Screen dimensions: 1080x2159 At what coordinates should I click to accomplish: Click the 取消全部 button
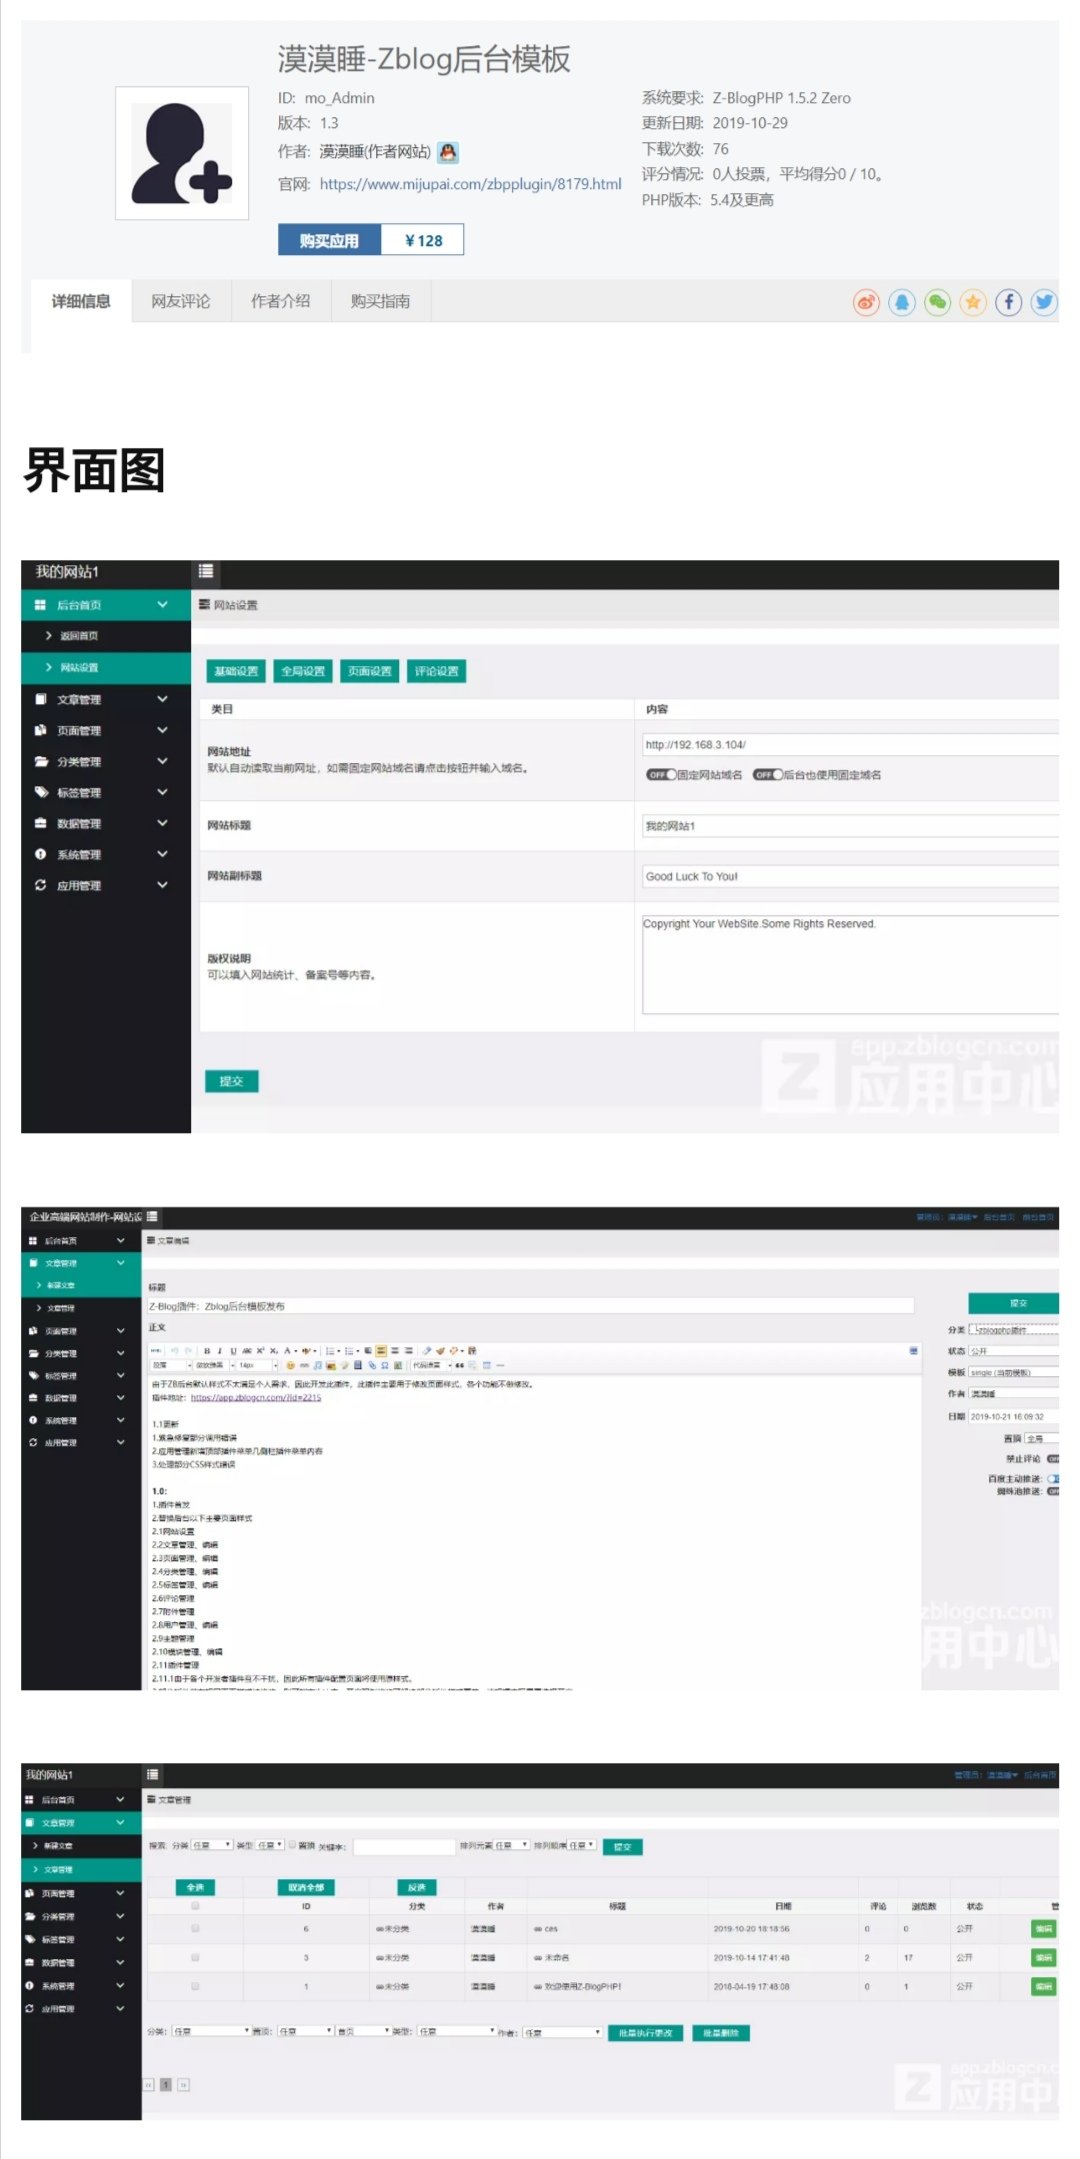pos(306,1887)
